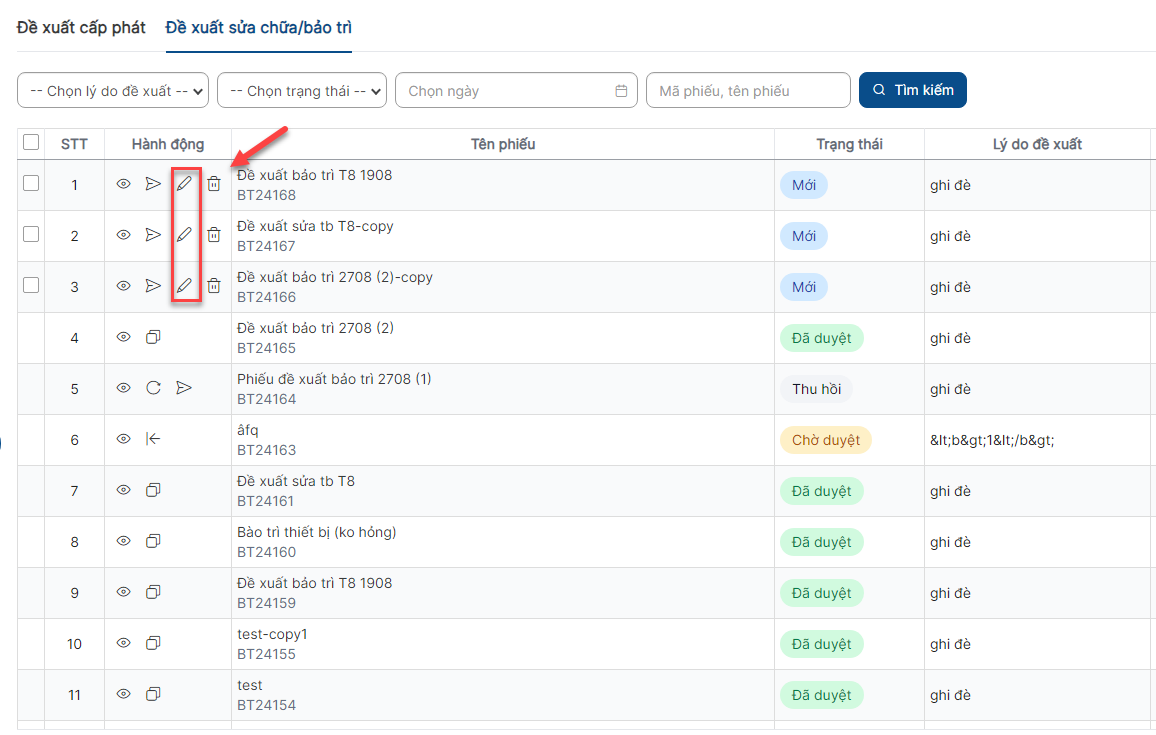Click the Chờ duyệt status badge
This screenshot has width=1156, height=735.
826,440
